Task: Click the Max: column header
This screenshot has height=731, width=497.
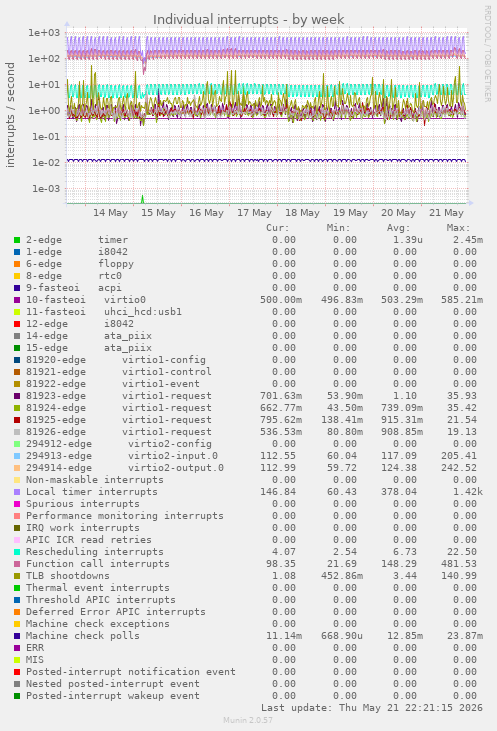Action: 458,228
